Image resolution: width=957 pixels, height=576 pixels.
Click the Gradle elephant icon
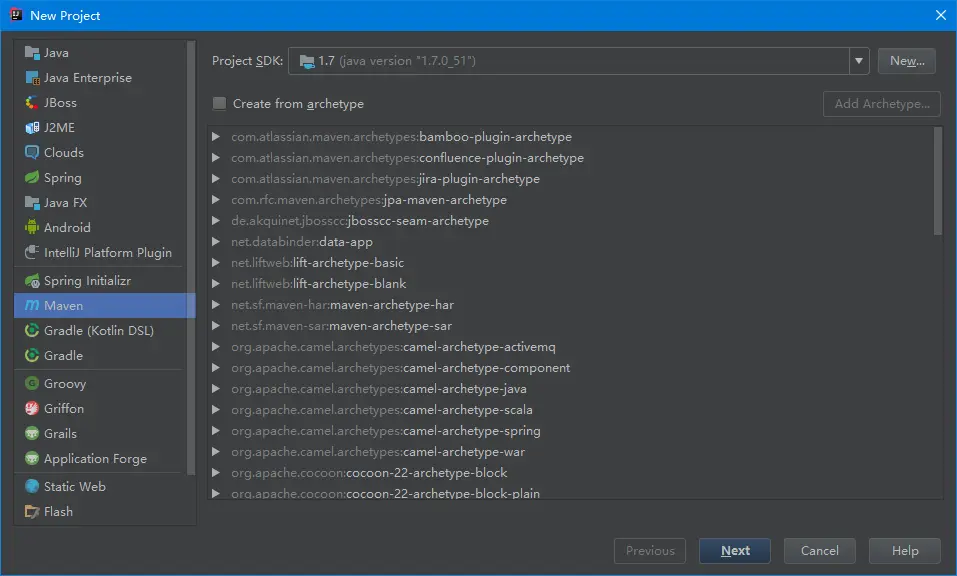pos(32,356)
